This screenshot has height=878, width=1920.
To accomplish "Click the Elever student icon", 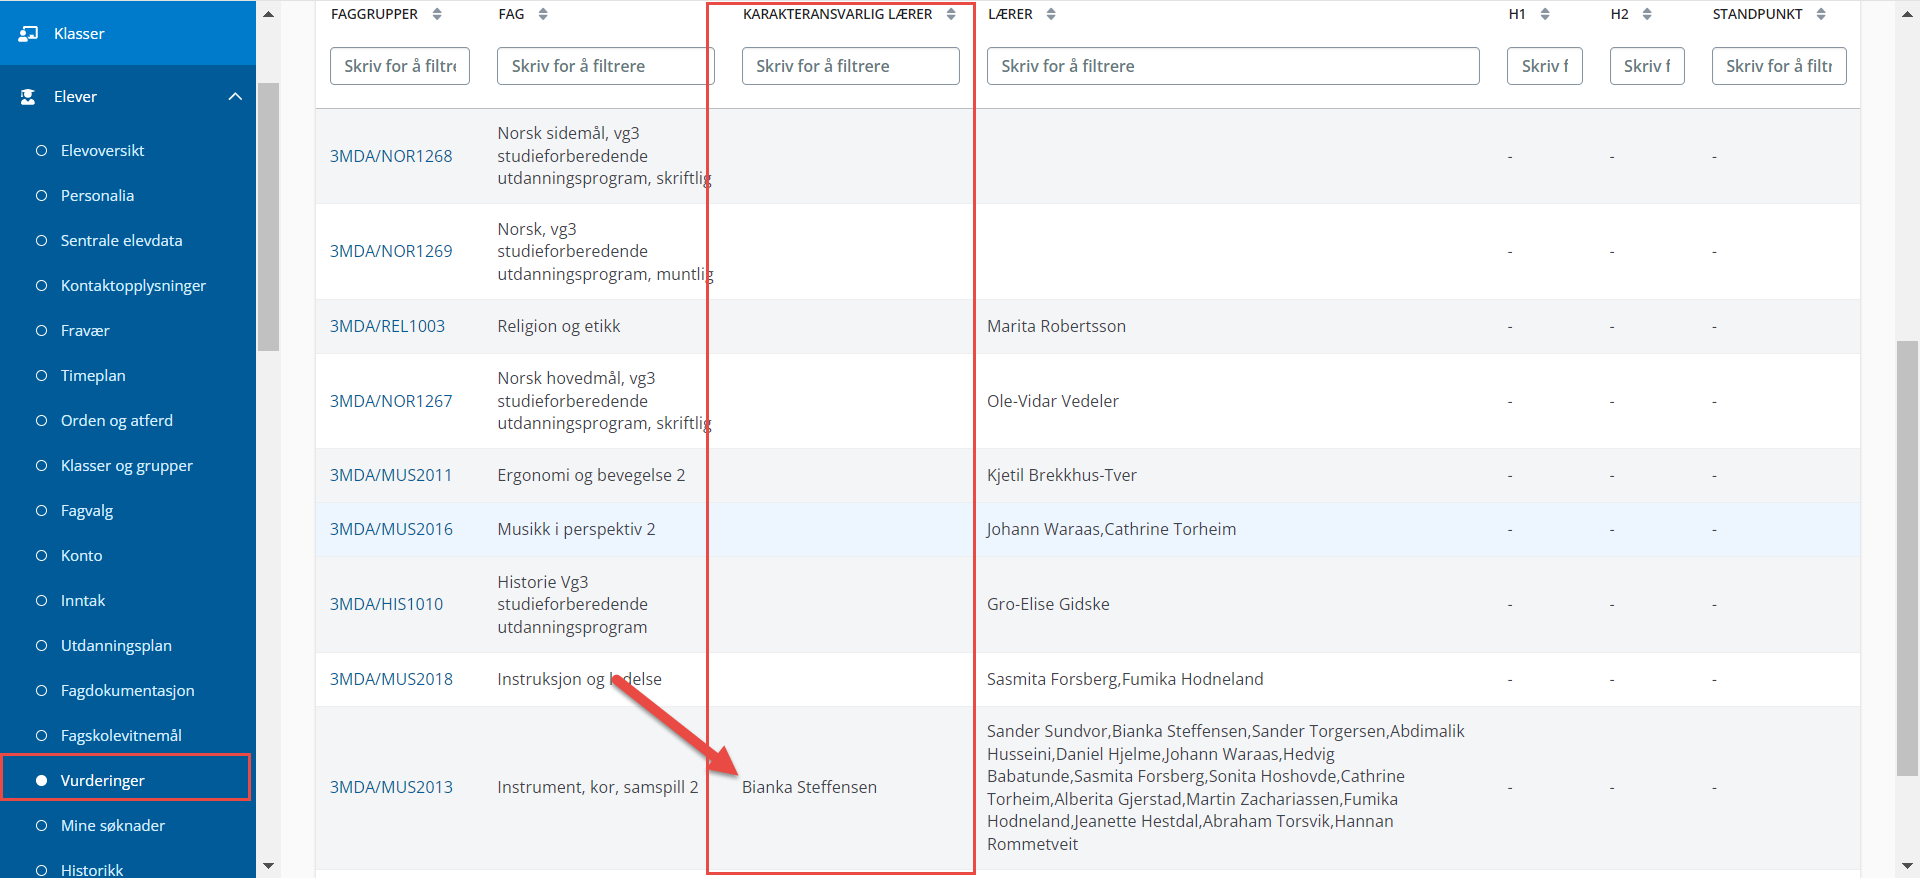I will click(x=28, y=97).
